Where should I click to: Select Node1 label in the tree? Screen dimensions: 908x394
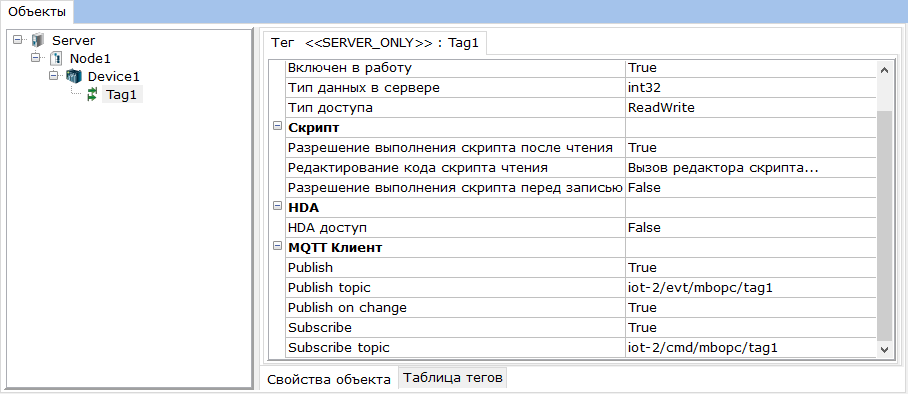point(90,59)
